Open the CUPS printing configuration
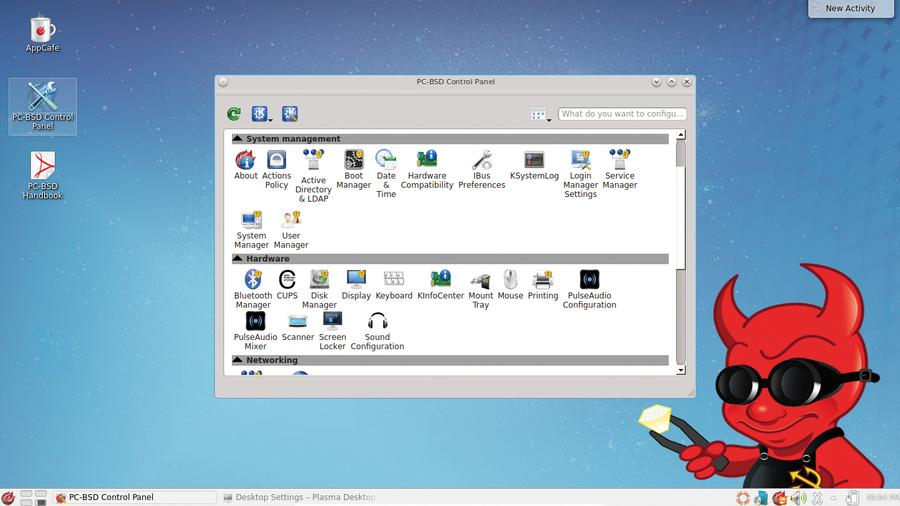Image resolution: width=900 pixels, height=506 pixels. coord(287,285)
